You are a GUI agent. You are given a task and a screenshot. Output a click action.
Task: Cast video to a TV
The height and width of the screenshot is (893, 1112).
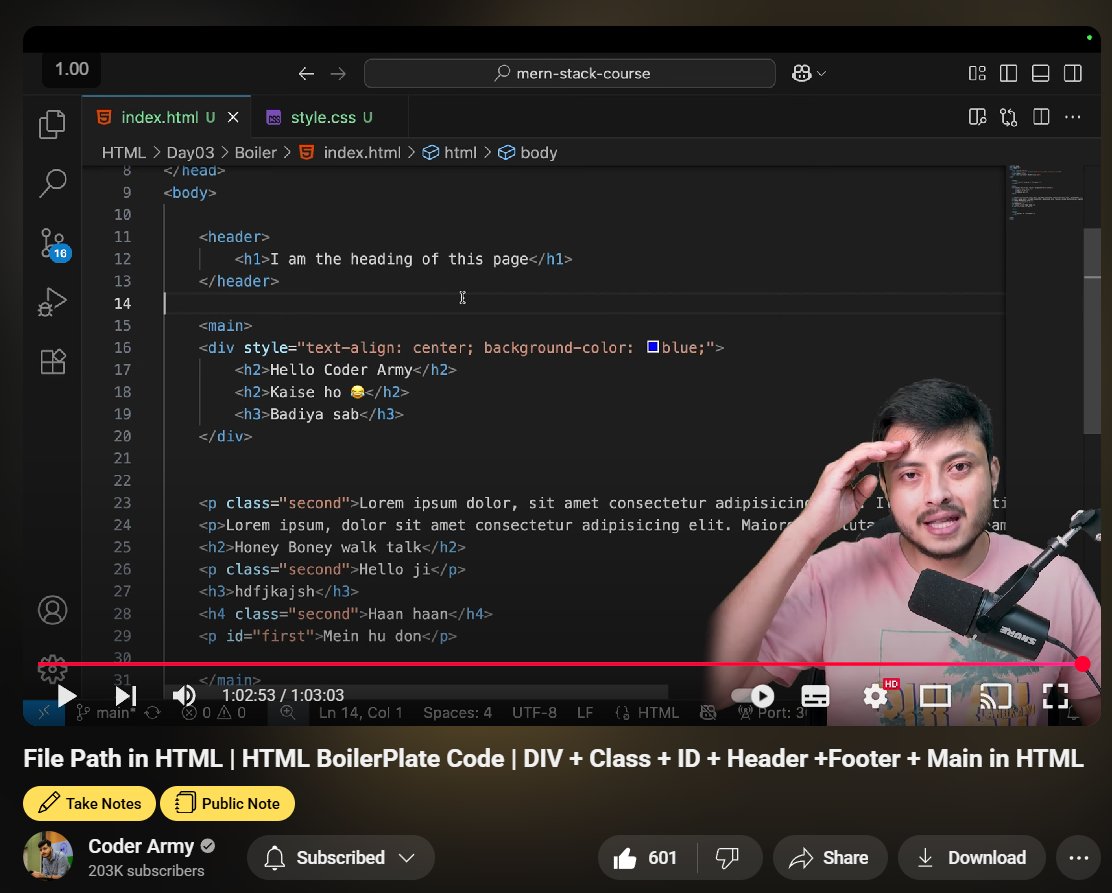(996, 696)
